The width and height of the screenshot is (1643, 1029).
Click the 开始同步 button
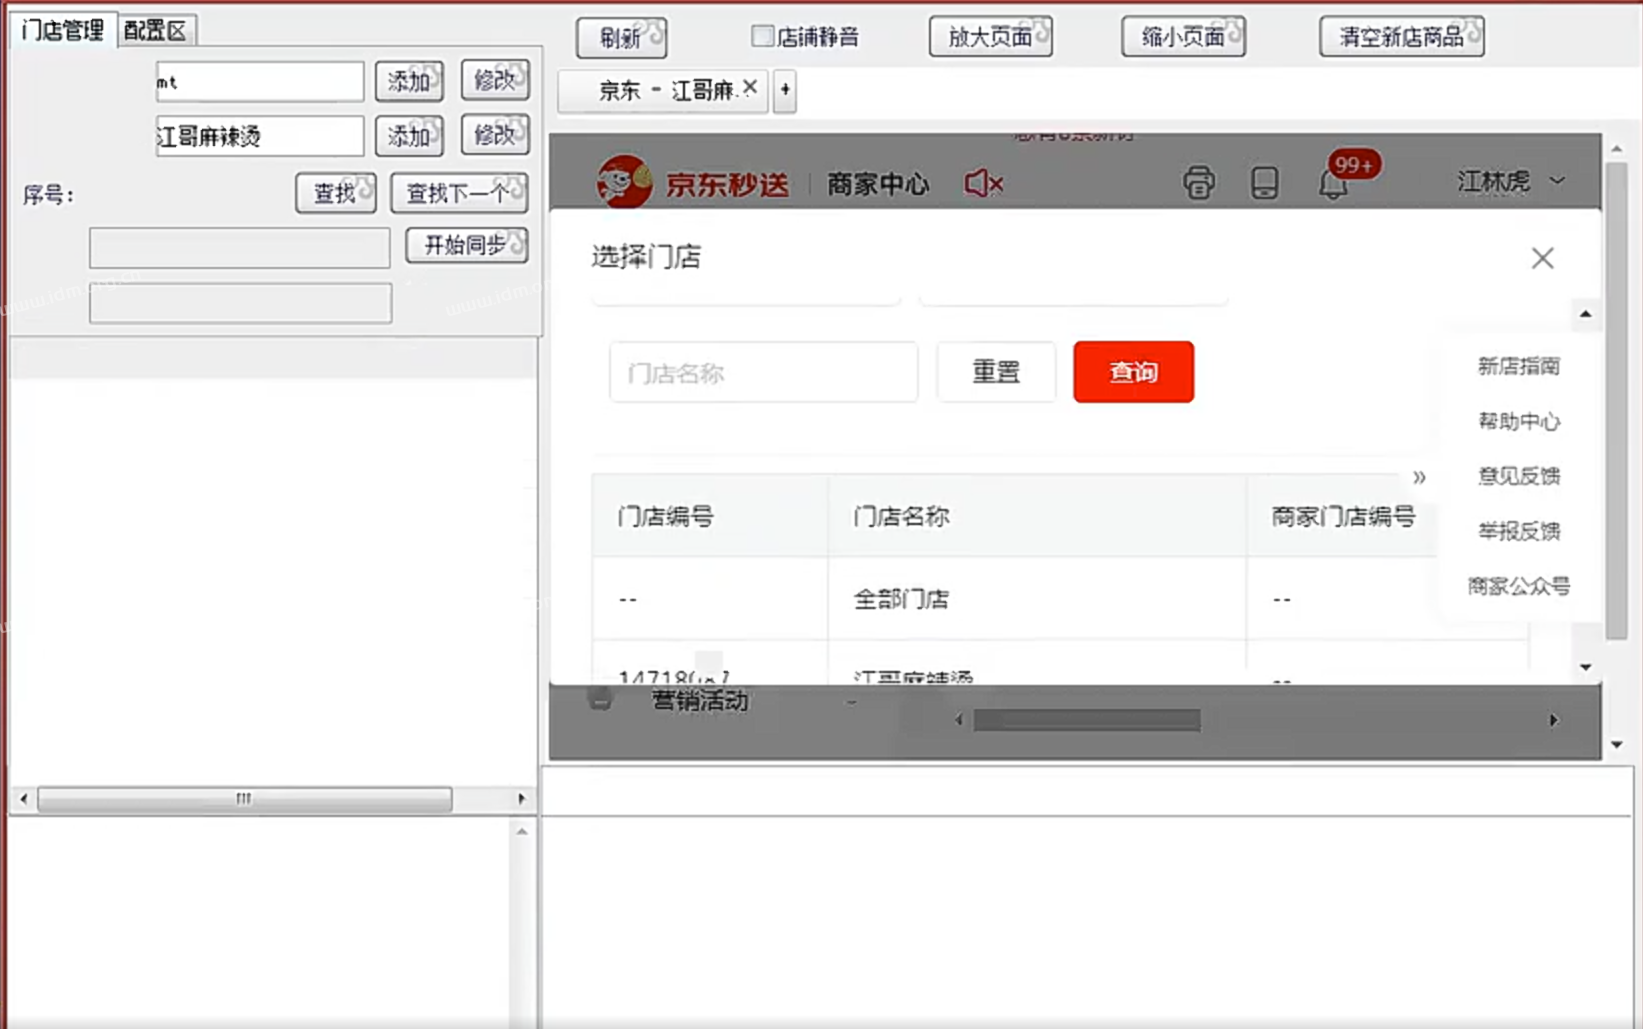467,245
